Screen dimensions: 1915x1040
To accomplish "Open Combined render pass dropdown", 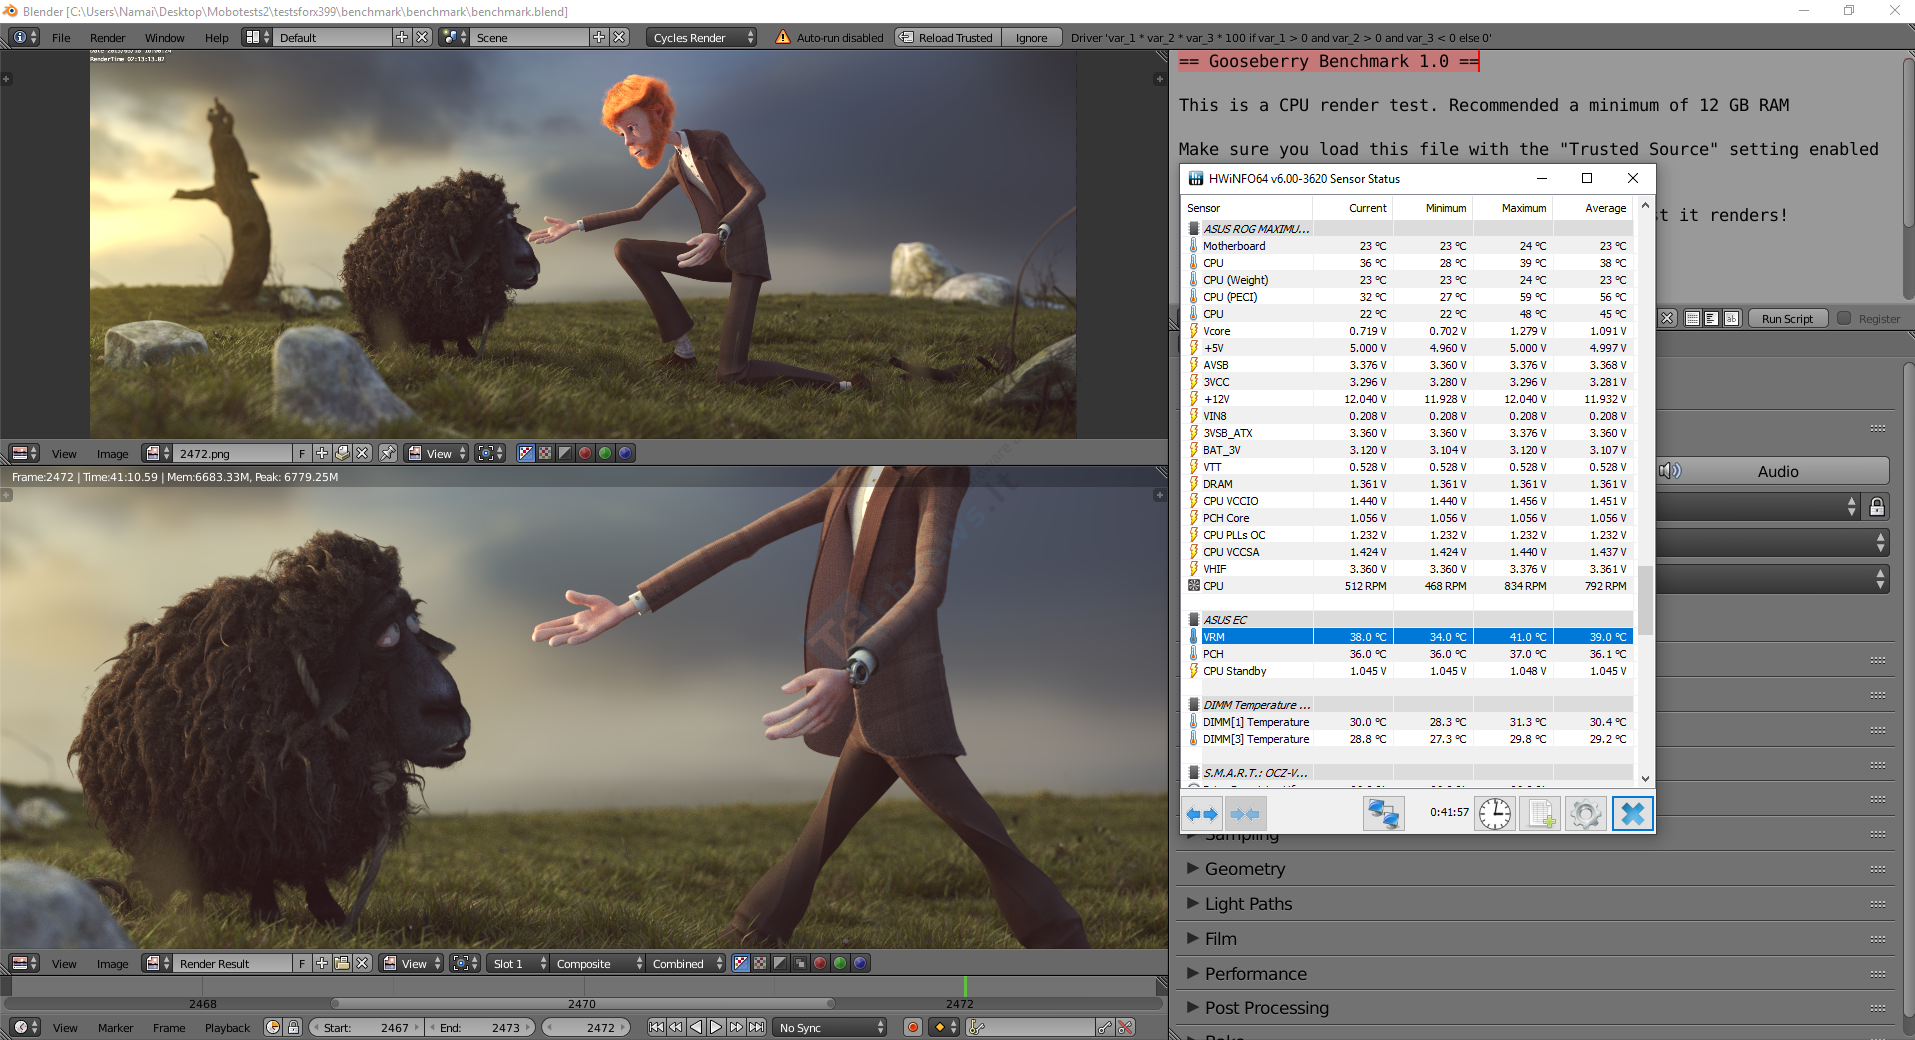I will coord(686,963).
